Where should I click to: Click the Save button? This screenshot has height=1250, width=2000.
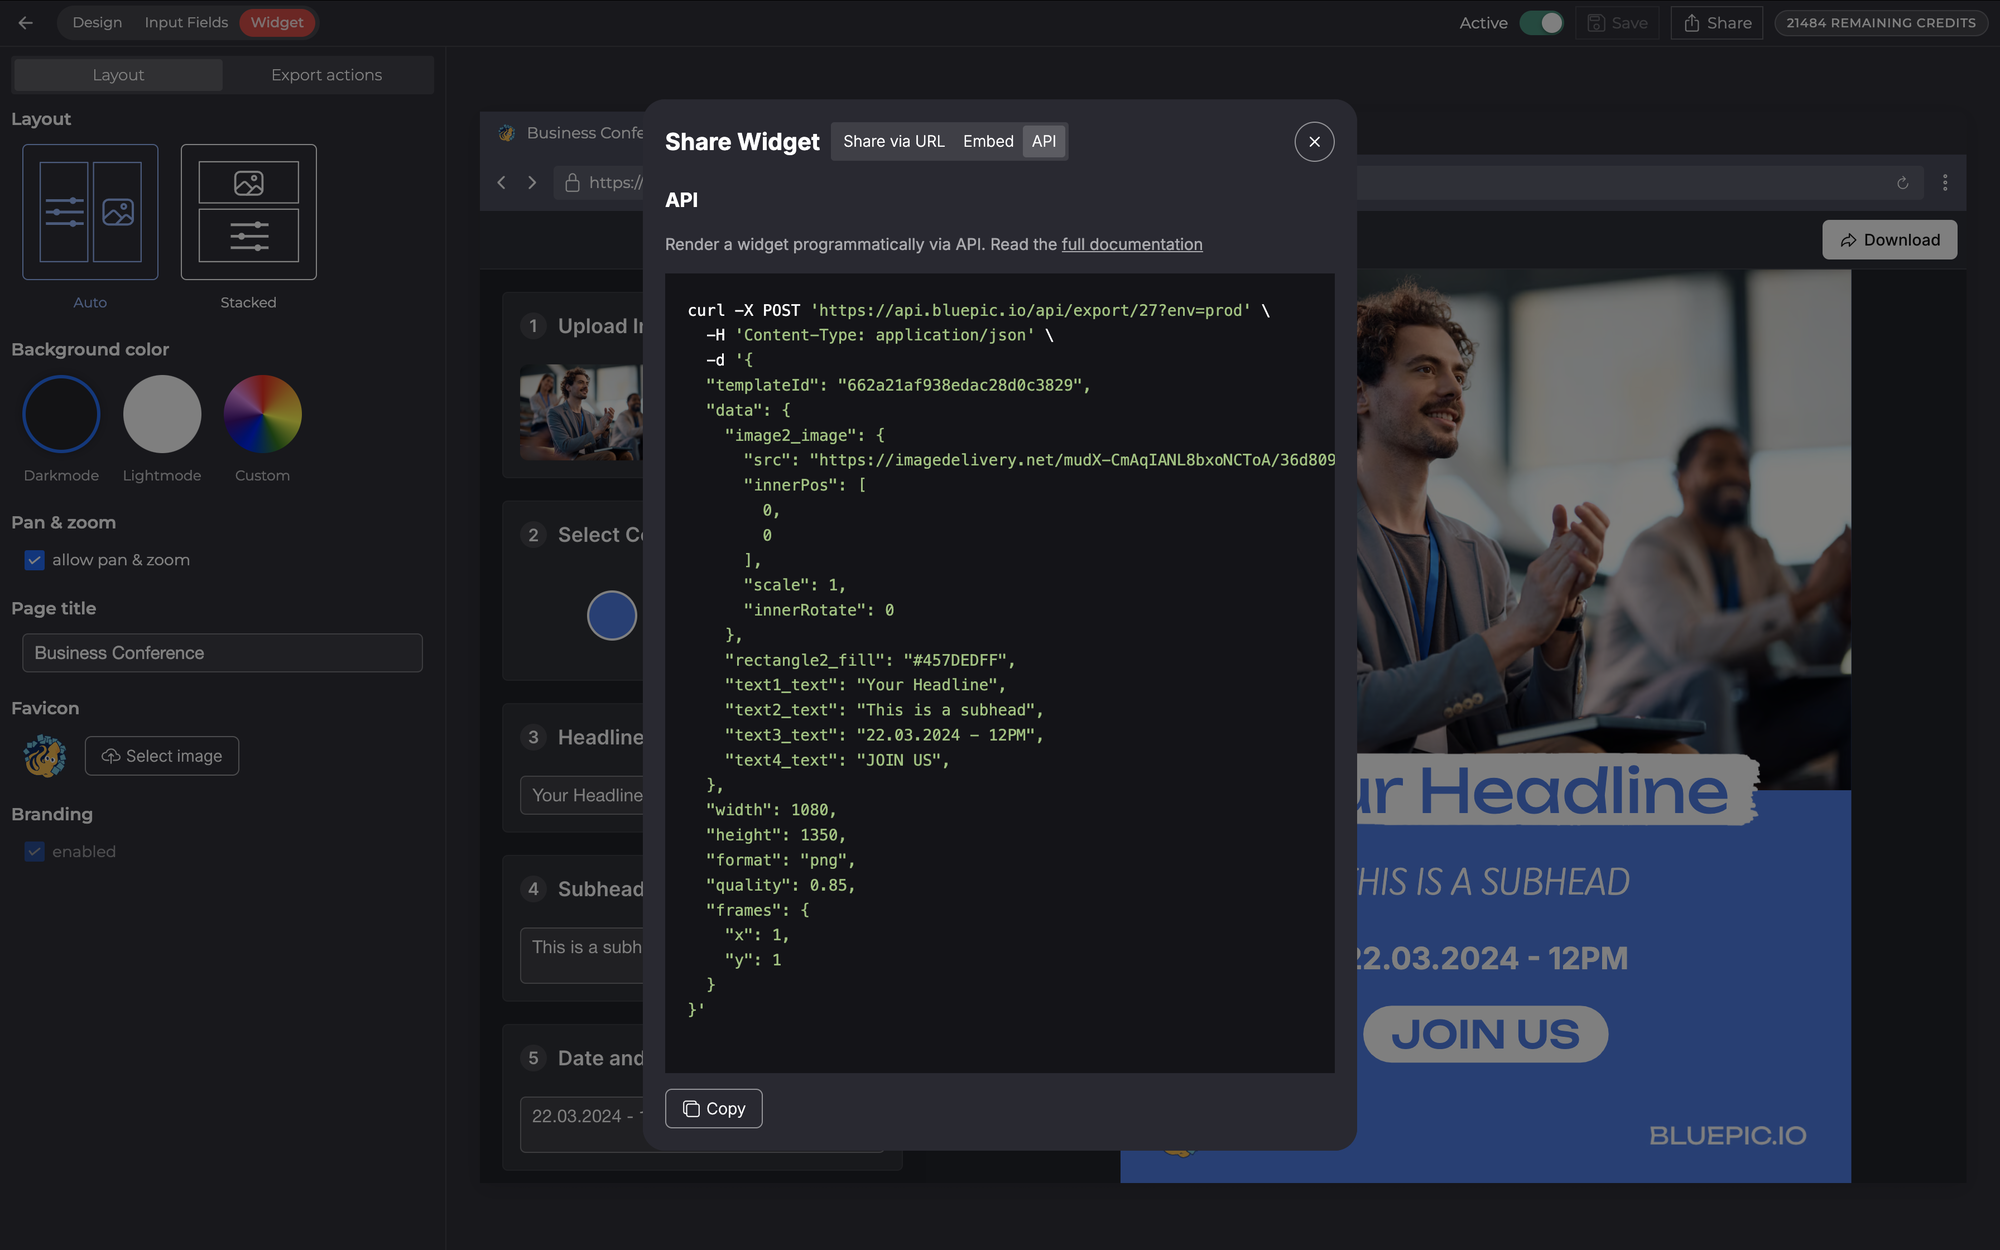pos(1617,23)
